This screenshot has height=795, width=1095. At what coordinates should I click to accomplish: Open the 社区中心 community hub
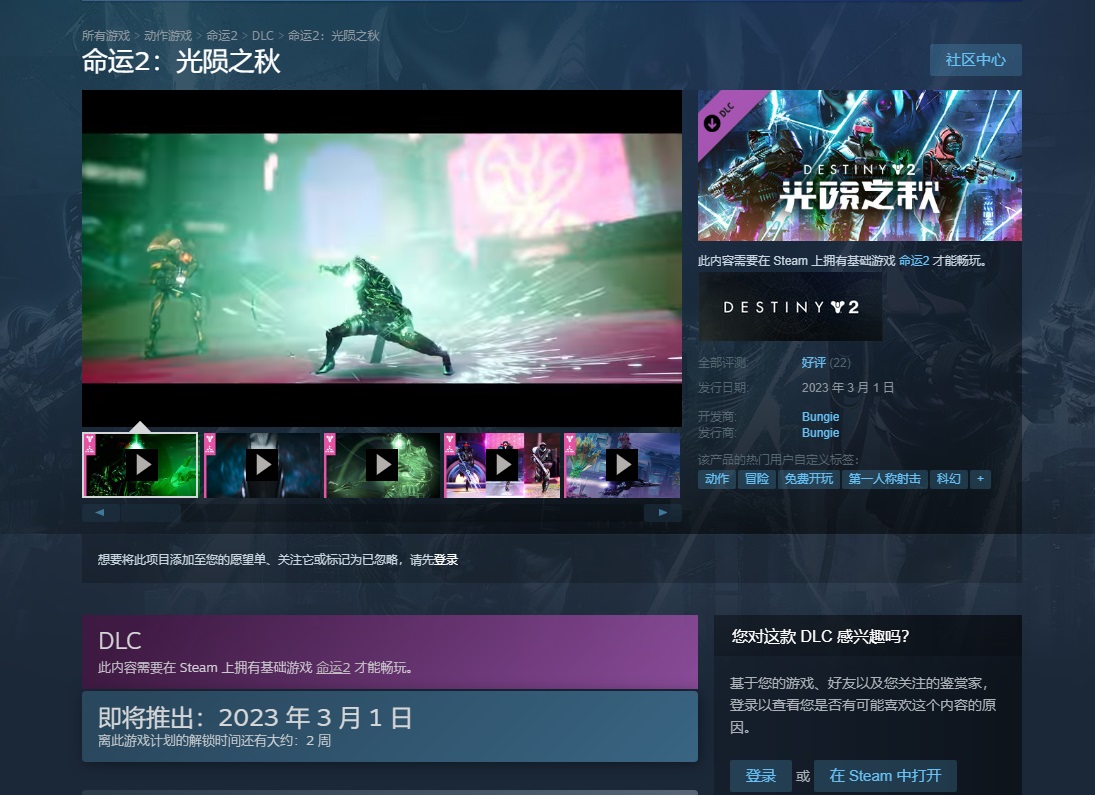pos(976,60)
